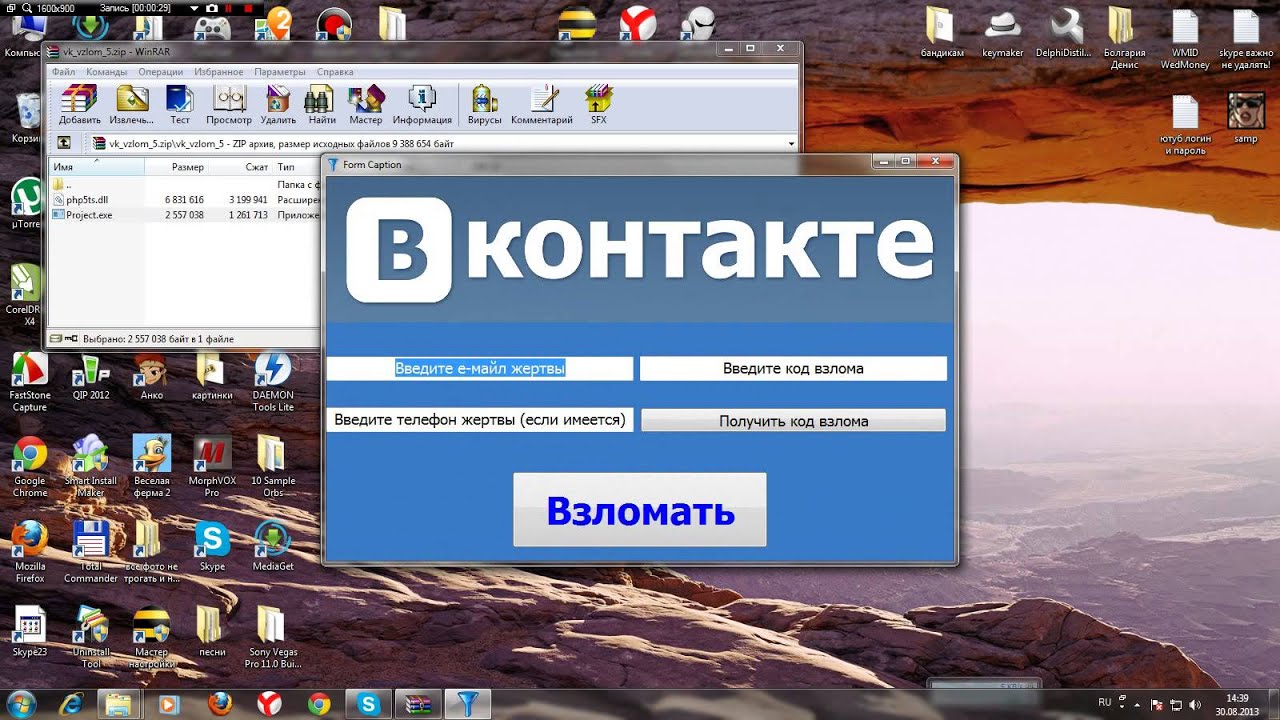Select the Uninstall Tool desktop icon

point(91,637)
